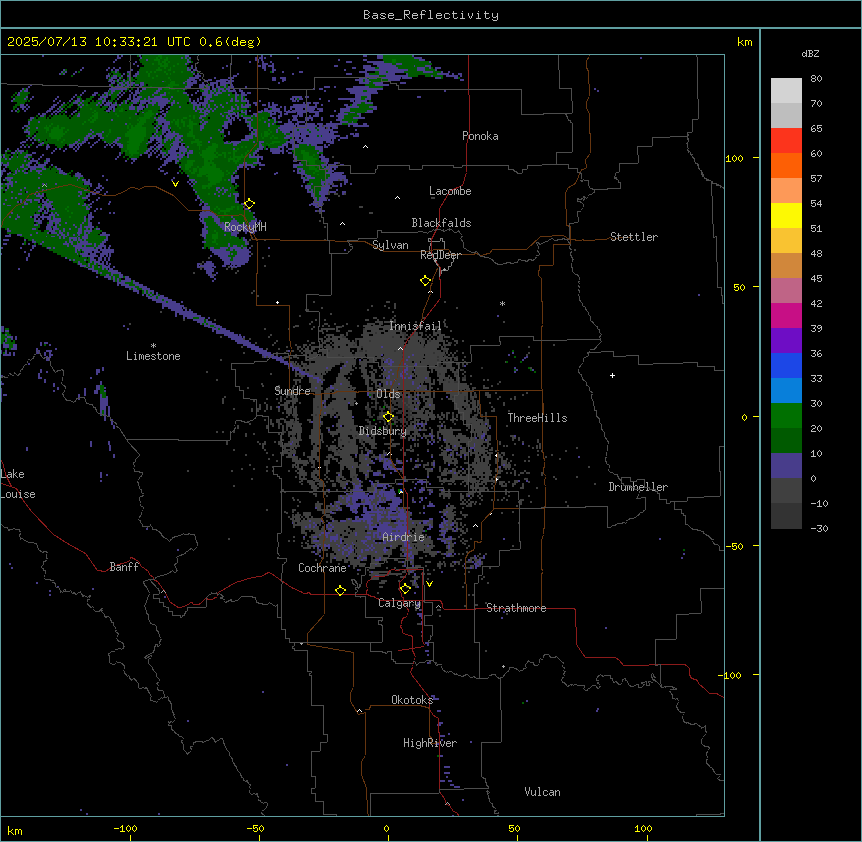Click the Base_Reflectivity title
The height and width of the screenshot is (842, 862).
[431, 15]
